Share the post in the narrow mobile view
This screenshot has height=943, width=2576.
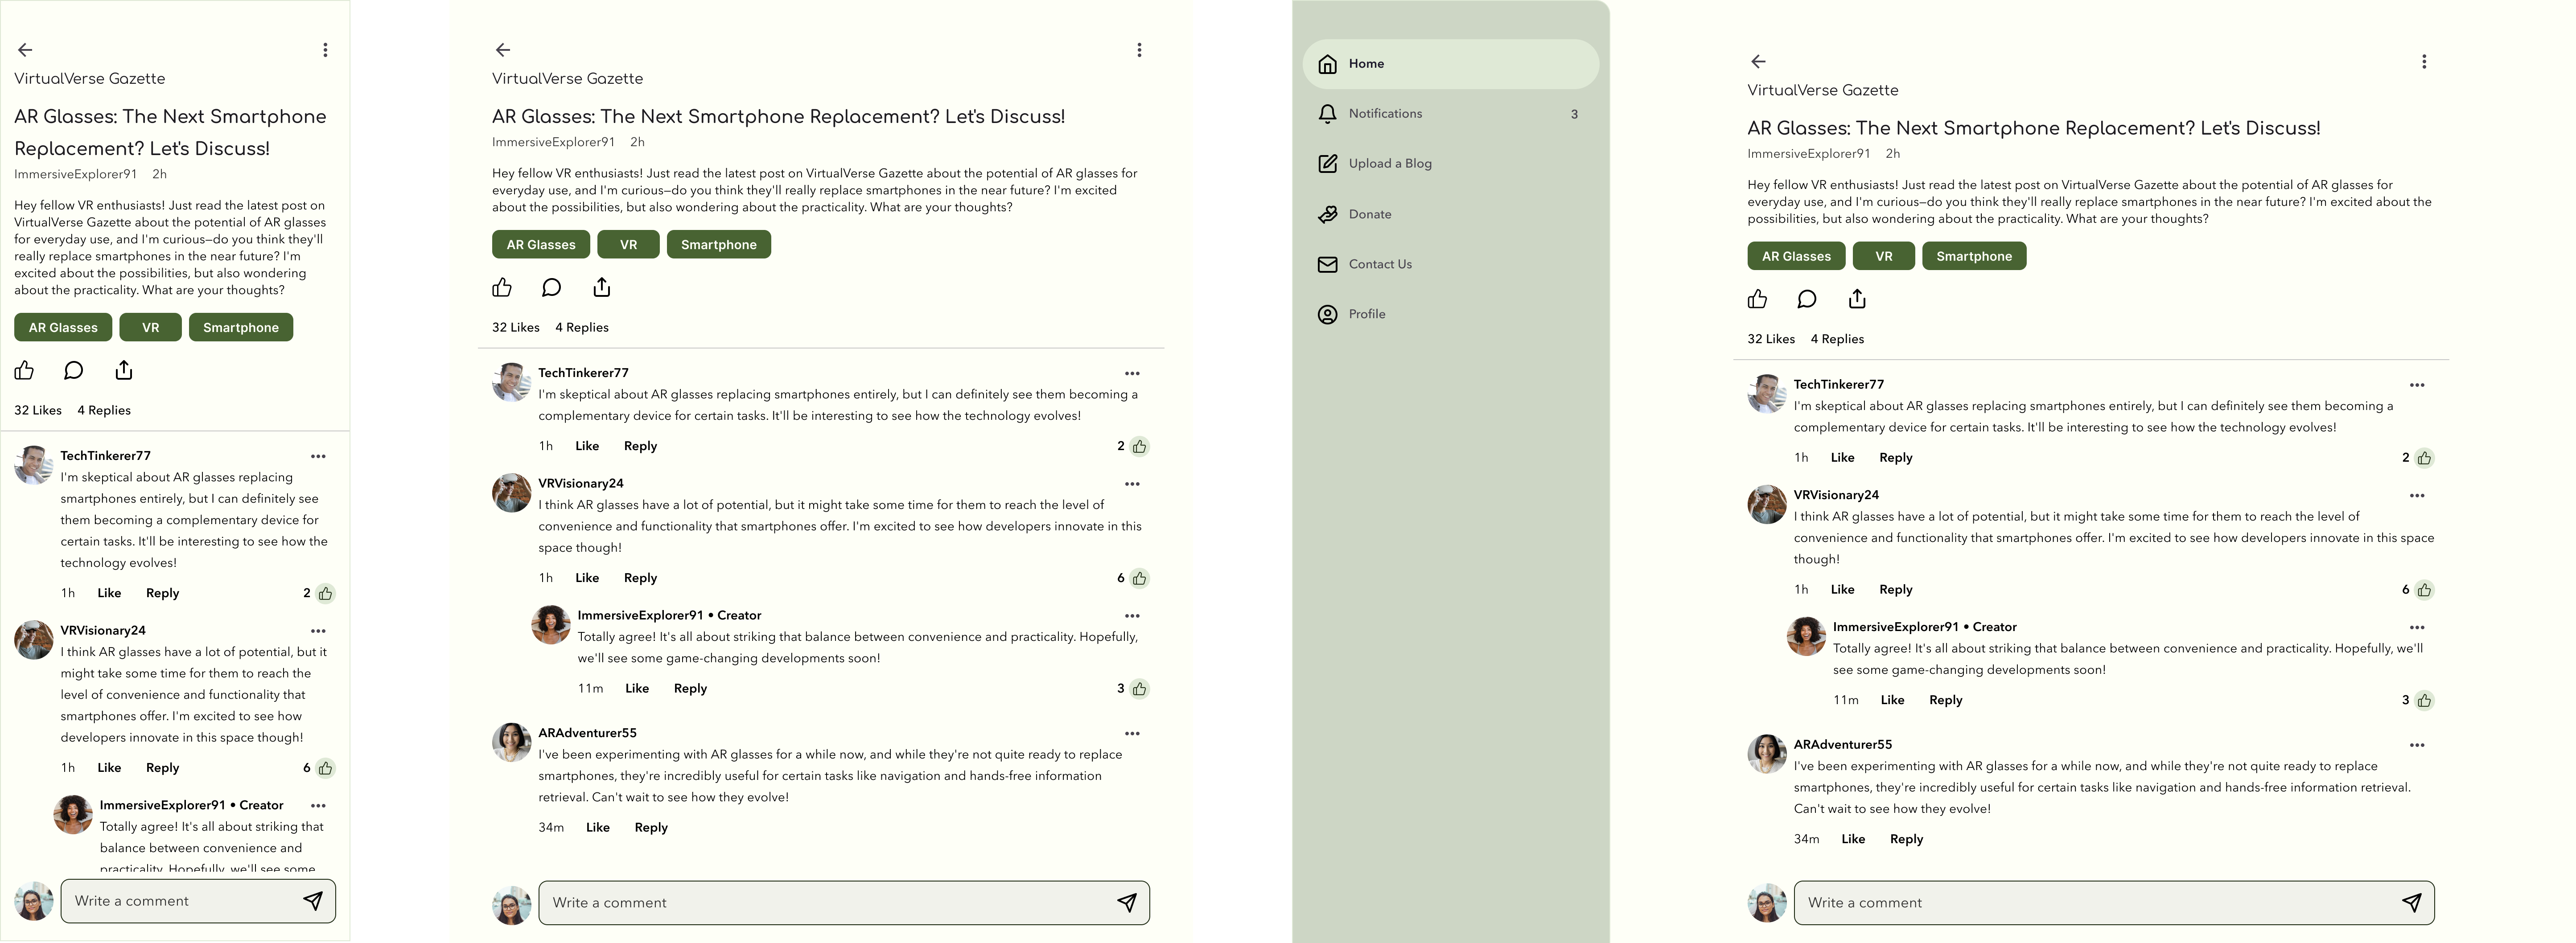(x=124, y=371)
